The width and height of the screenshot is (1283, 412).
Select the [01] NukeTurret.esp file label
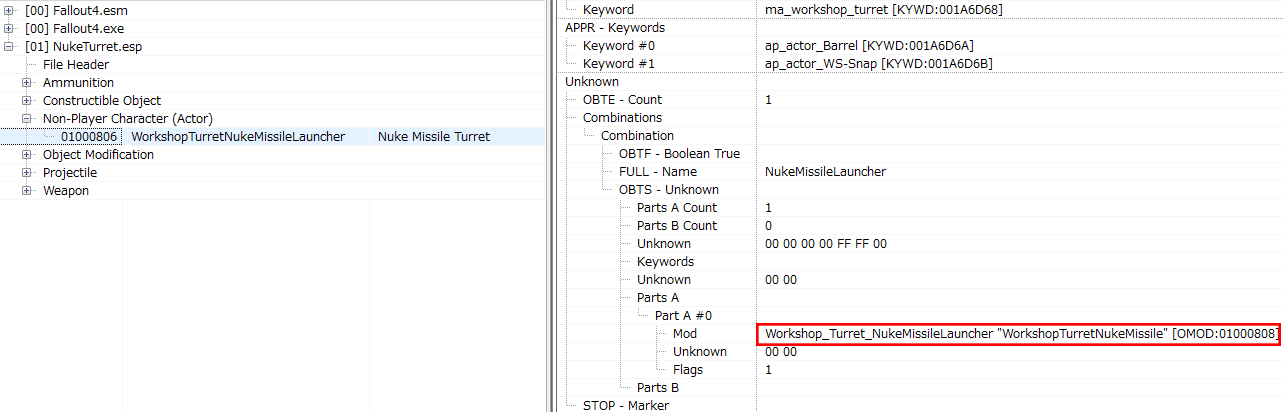click(x=82, y=46)
